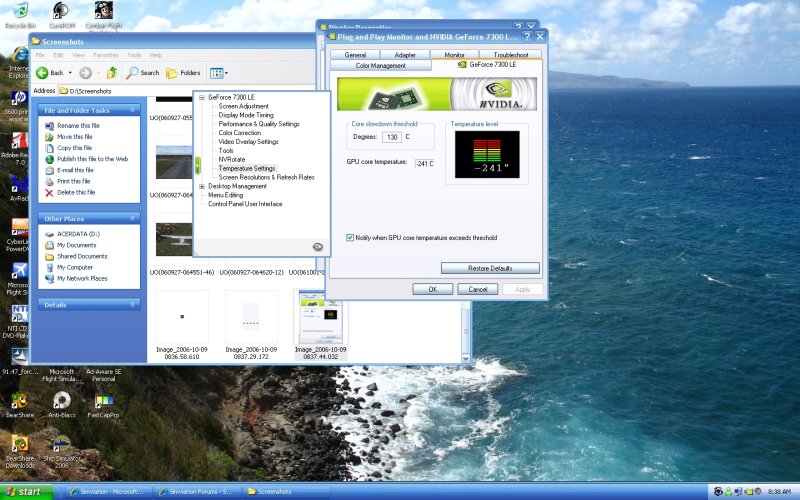This screenshot has width=800, height=500.
Task: Click the Up folder icon in Explorer
Action: [112, 73]
